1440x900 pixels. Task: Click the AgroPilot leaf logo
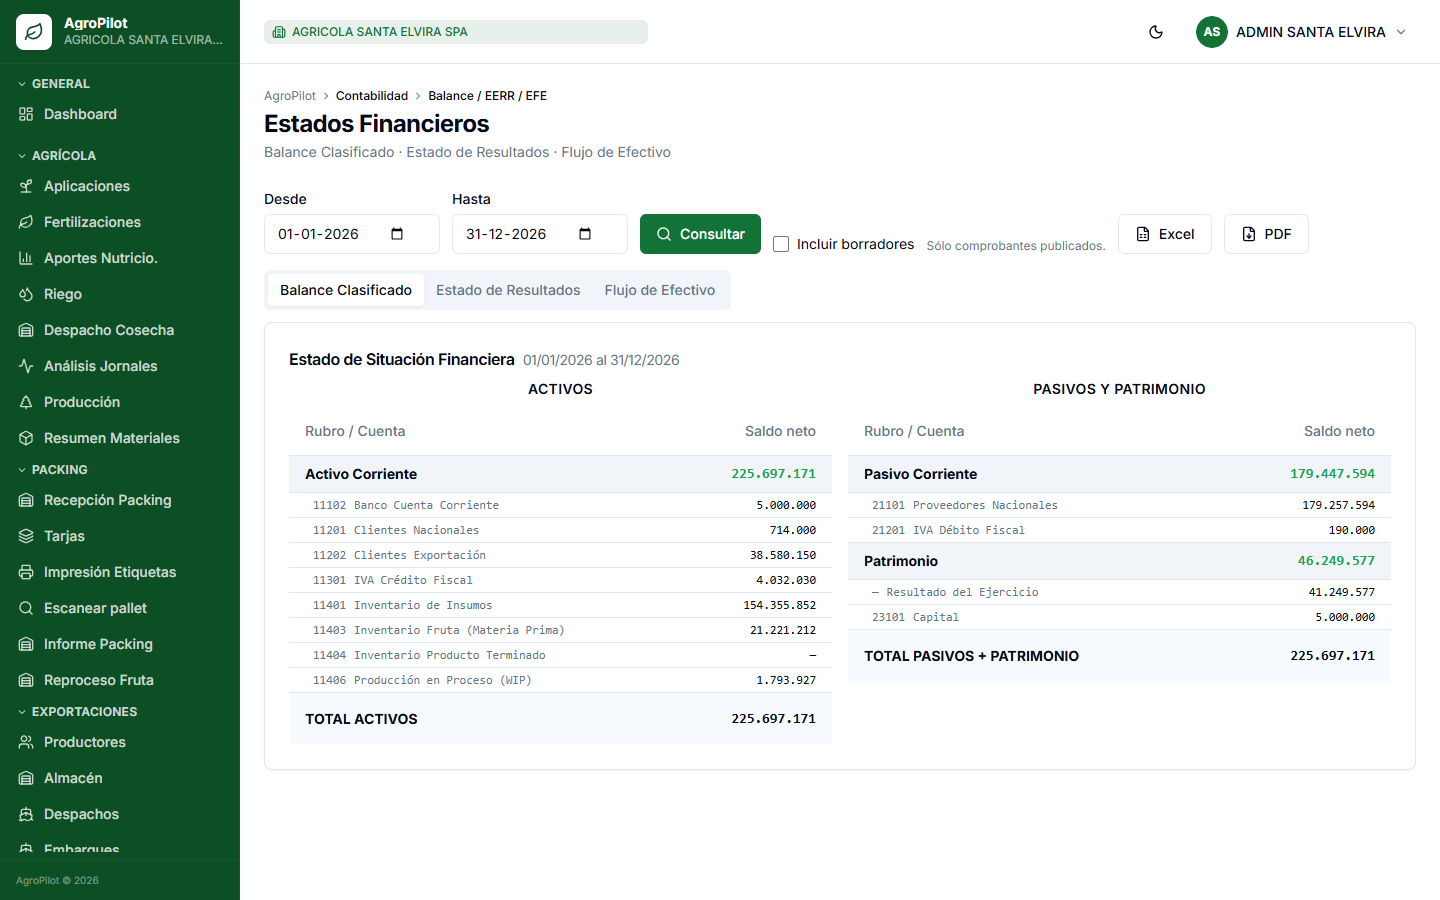coord(34,32)
